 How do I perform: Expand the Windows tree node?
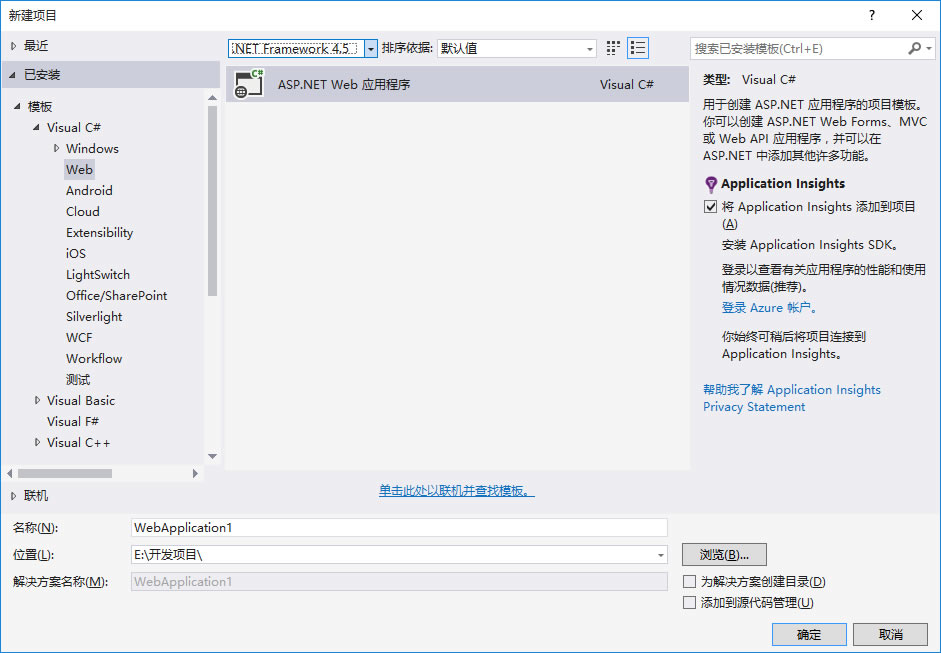click(56, 148)
